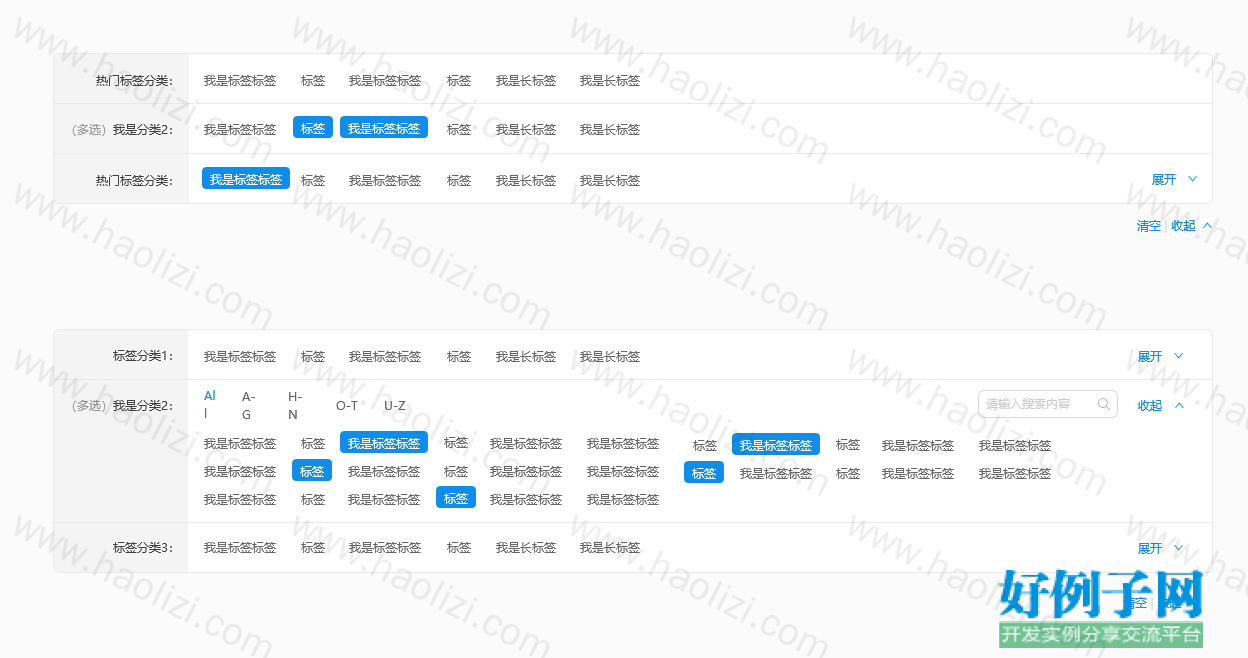Expand 标签分类3 row with 展开
1248x658 pixels.
coord(1150,548)
